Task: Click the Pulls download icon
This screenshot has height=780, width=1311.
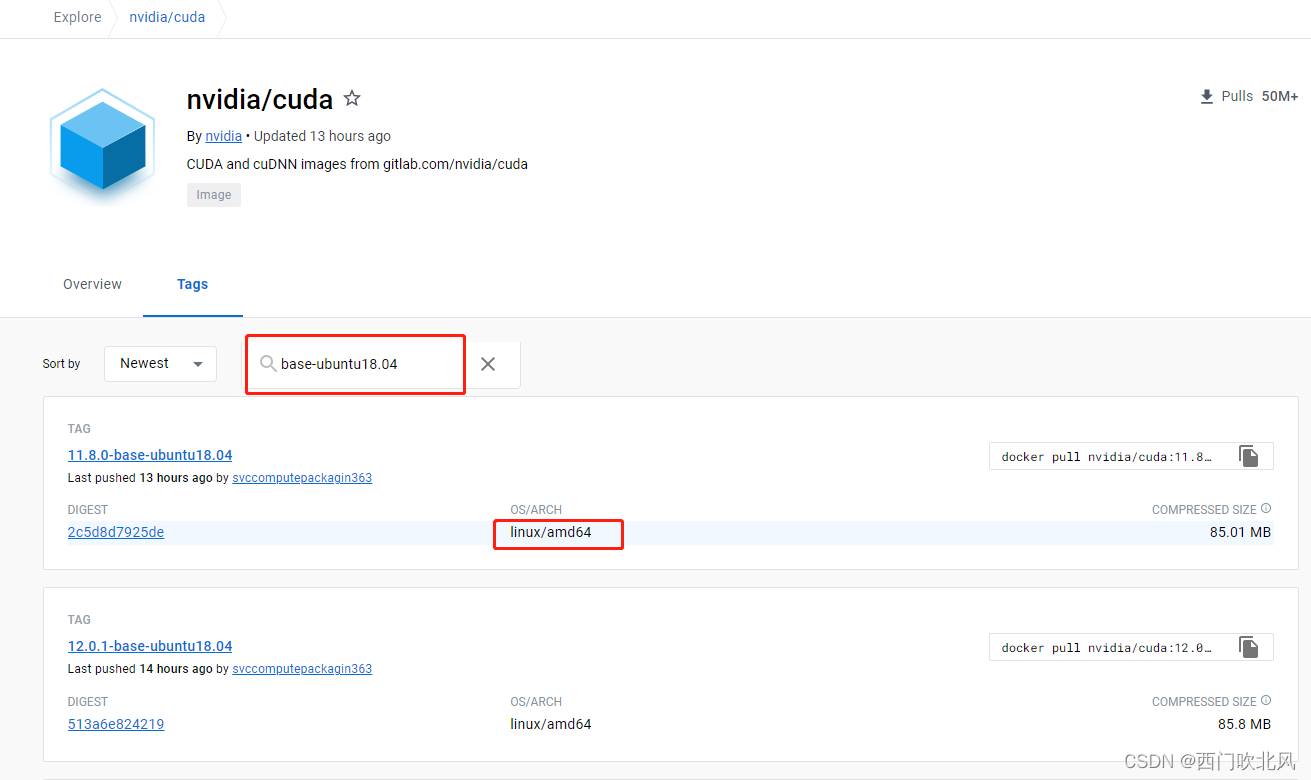Action: click(1206, 97)
